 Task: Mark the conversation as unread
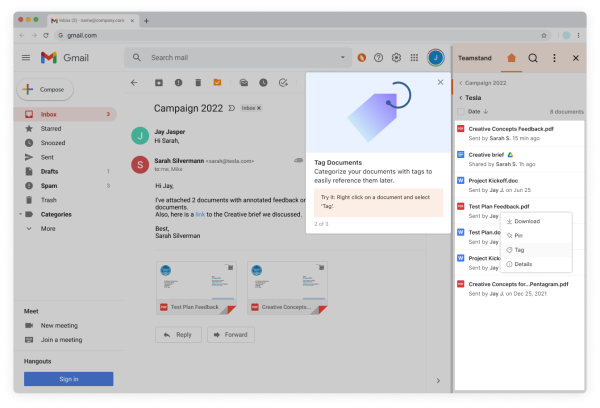(x=244, y=83)
